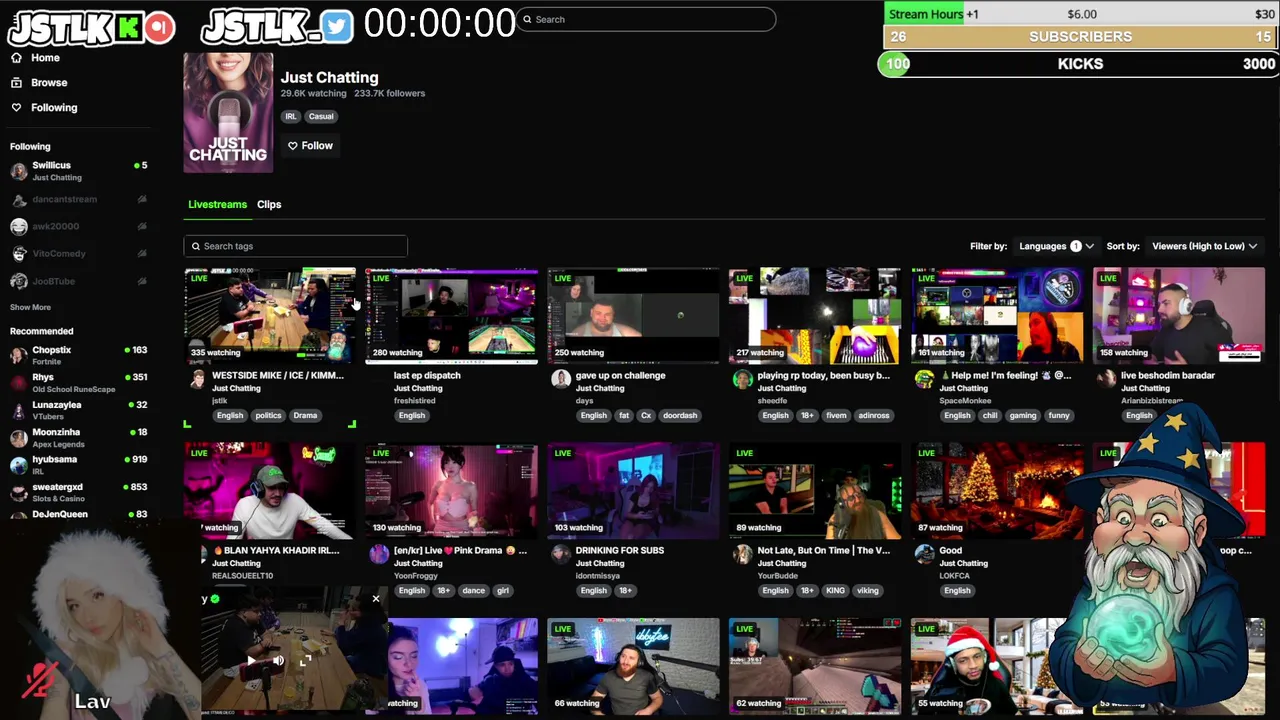
Task: Close the floating mini player
Action: [x=376, y=599]
